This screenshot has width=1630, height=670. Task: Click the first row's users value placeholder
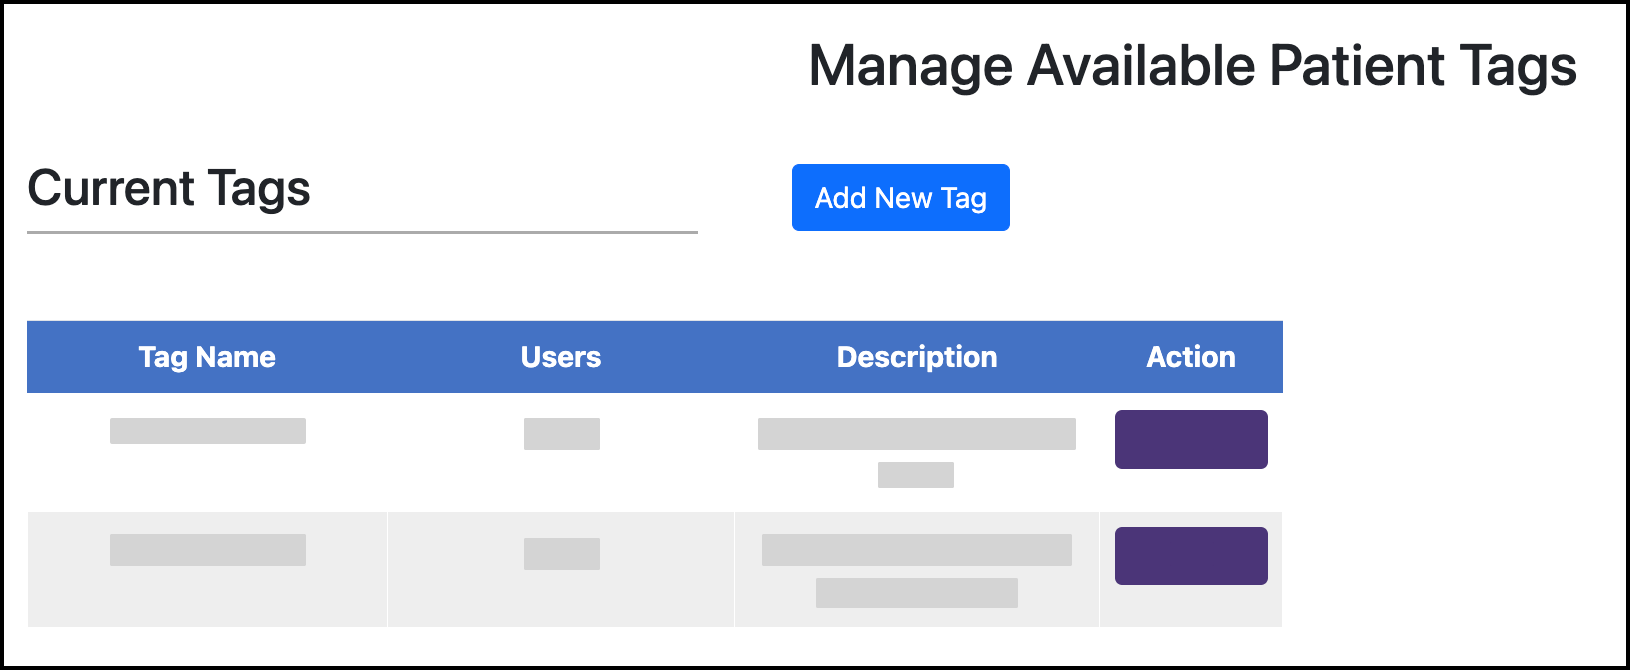click(x=562, y=434)
